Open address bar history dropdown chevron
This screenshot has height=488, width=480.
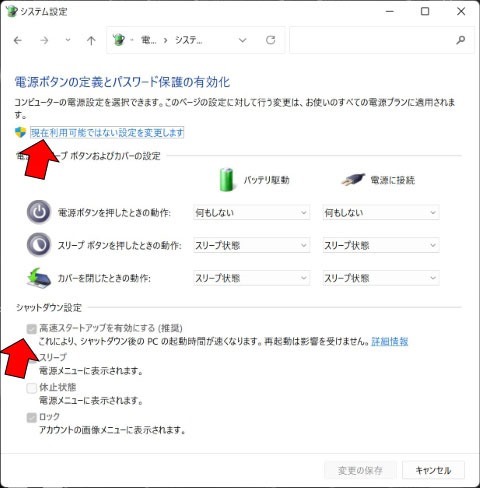tap(243, 40)
